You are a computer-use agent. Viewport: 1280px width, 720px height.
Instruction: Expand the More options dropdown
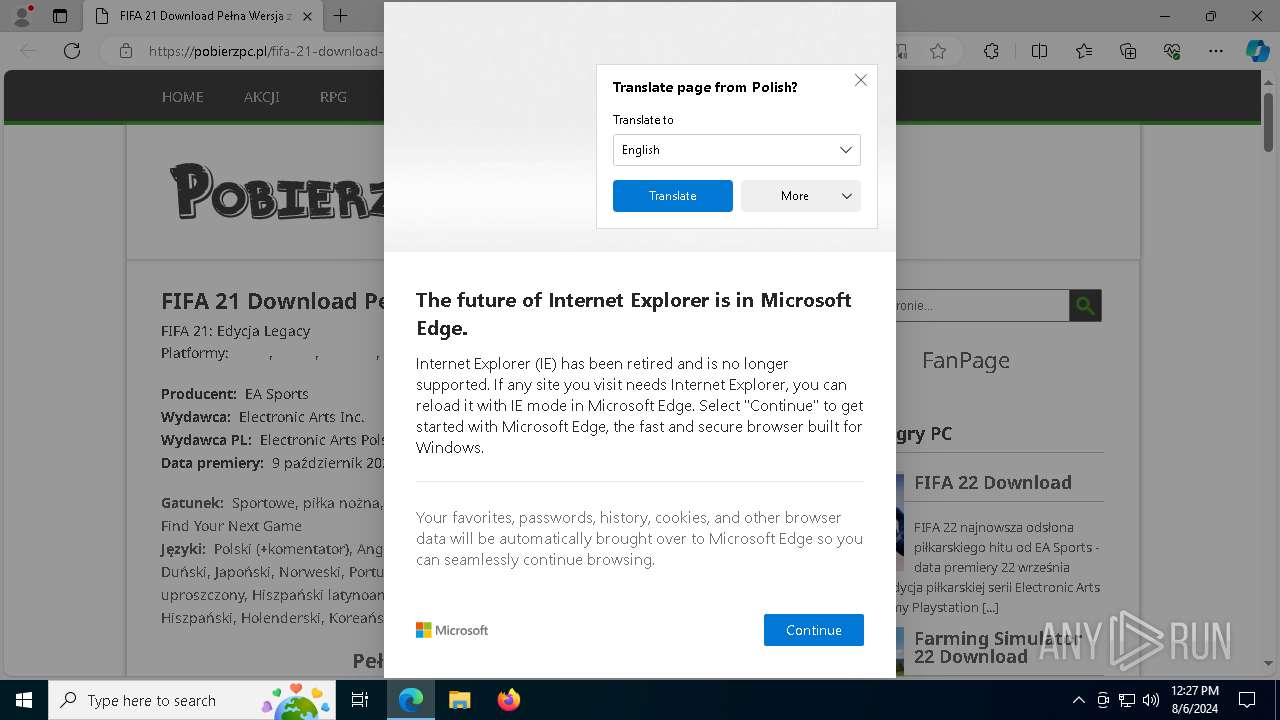coord(800,196)
